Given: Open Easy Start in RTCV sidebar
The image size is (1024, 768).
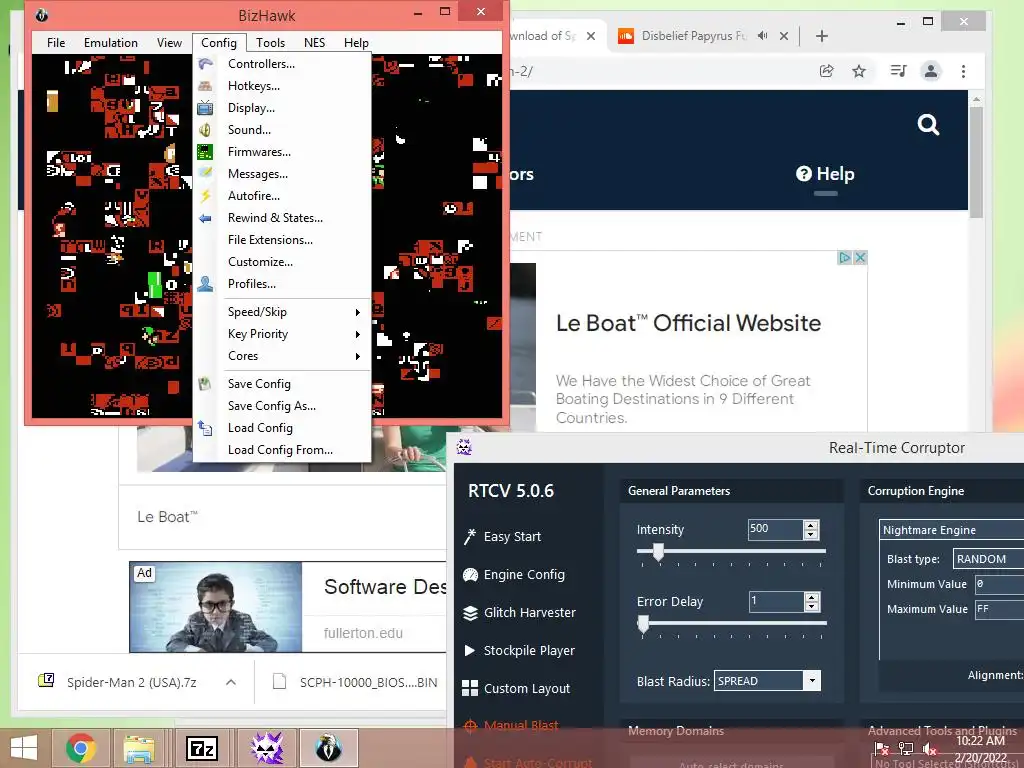Looking at the screenshot, I should tap(502, 537).
